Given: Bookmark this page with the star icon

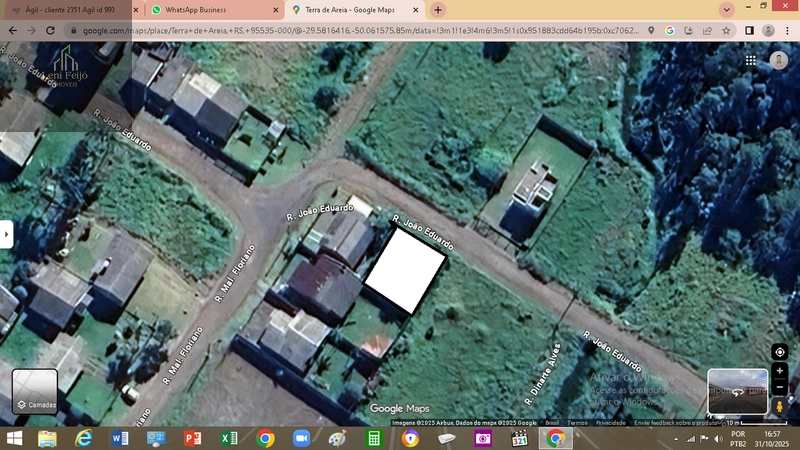Looking at the screenshot, I should [x=726, y=31].
